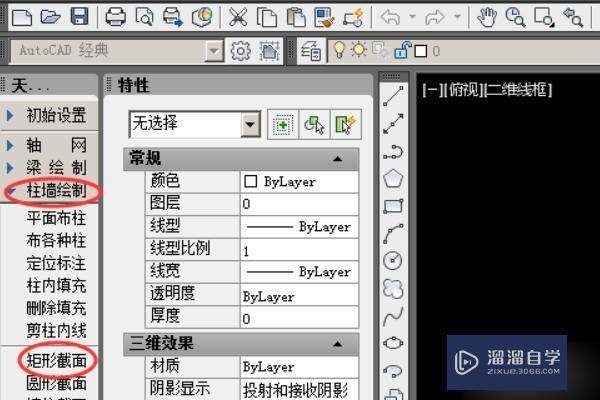This screenshot has width=600, height=400.
Task: Select the 平面布柱 command
Action: pos(56,219)
